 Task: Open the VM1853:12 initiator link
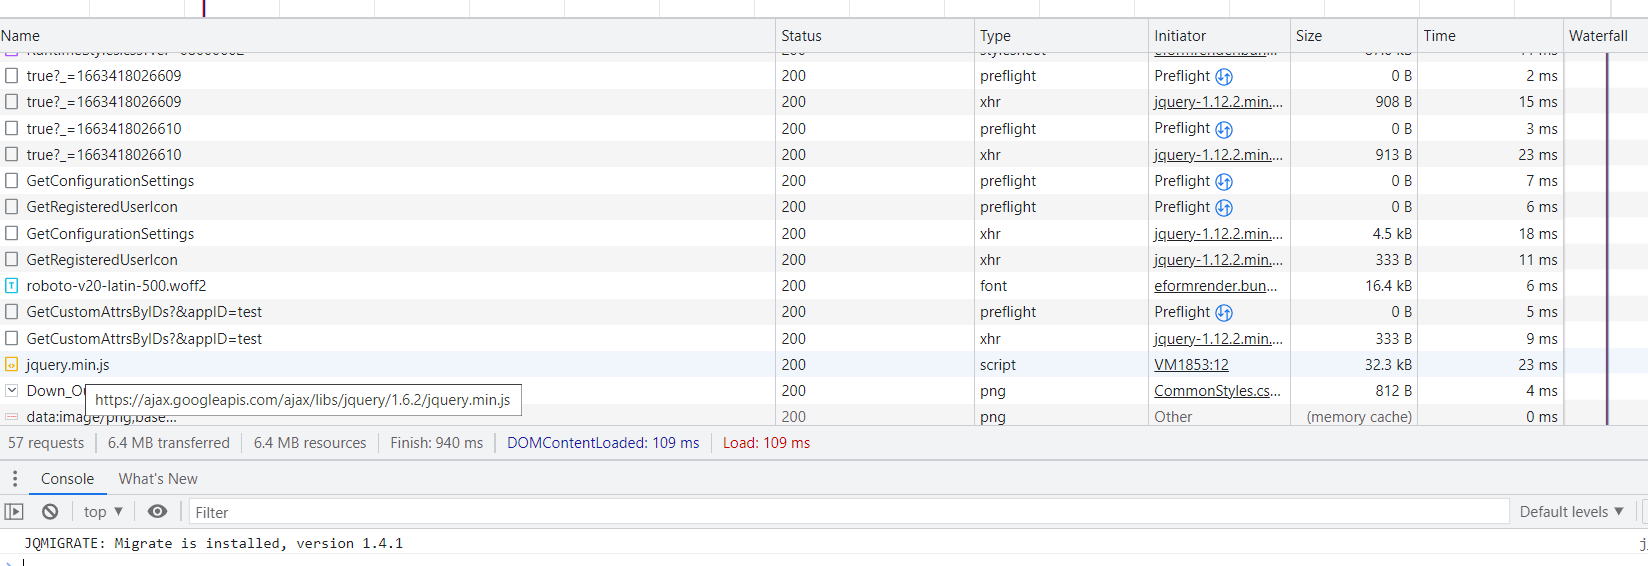[x=1191, y=365]
